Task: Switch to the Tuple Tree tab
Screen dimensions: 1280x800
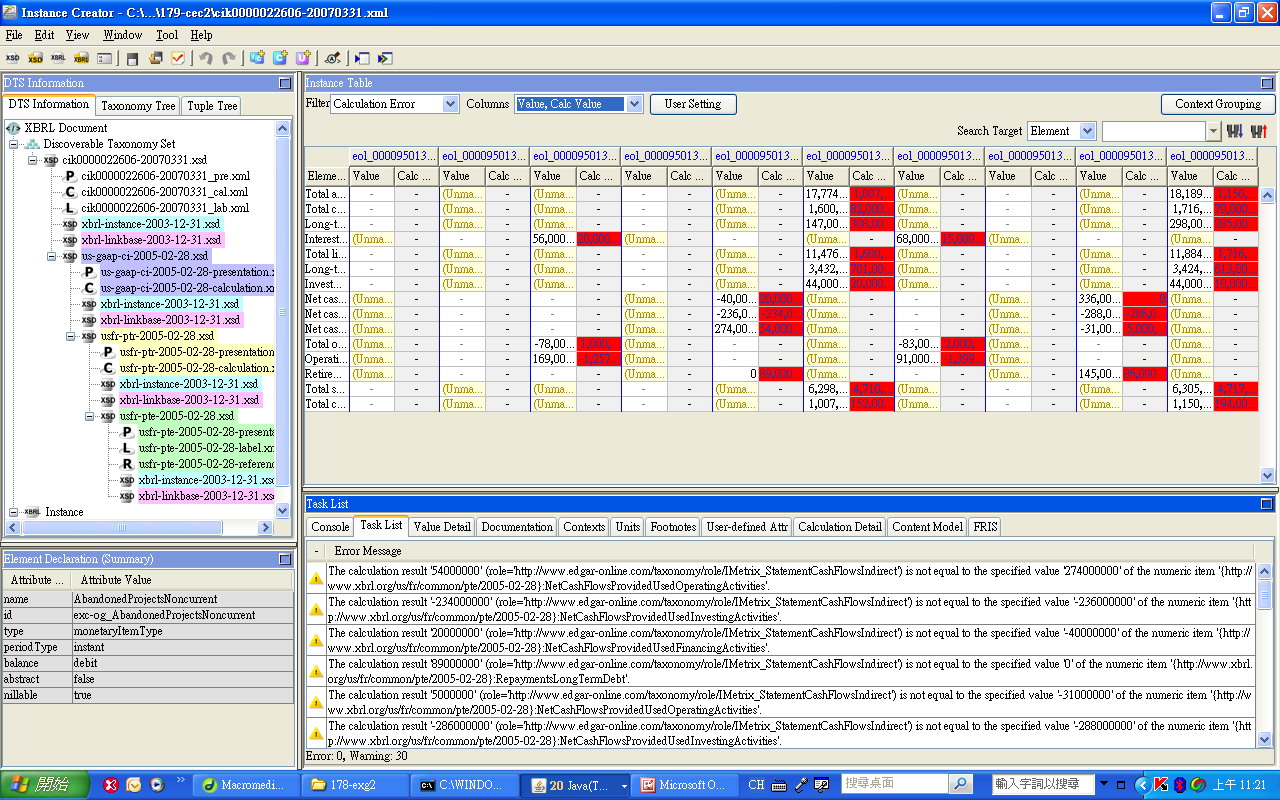Action: [x=212, y=105]
